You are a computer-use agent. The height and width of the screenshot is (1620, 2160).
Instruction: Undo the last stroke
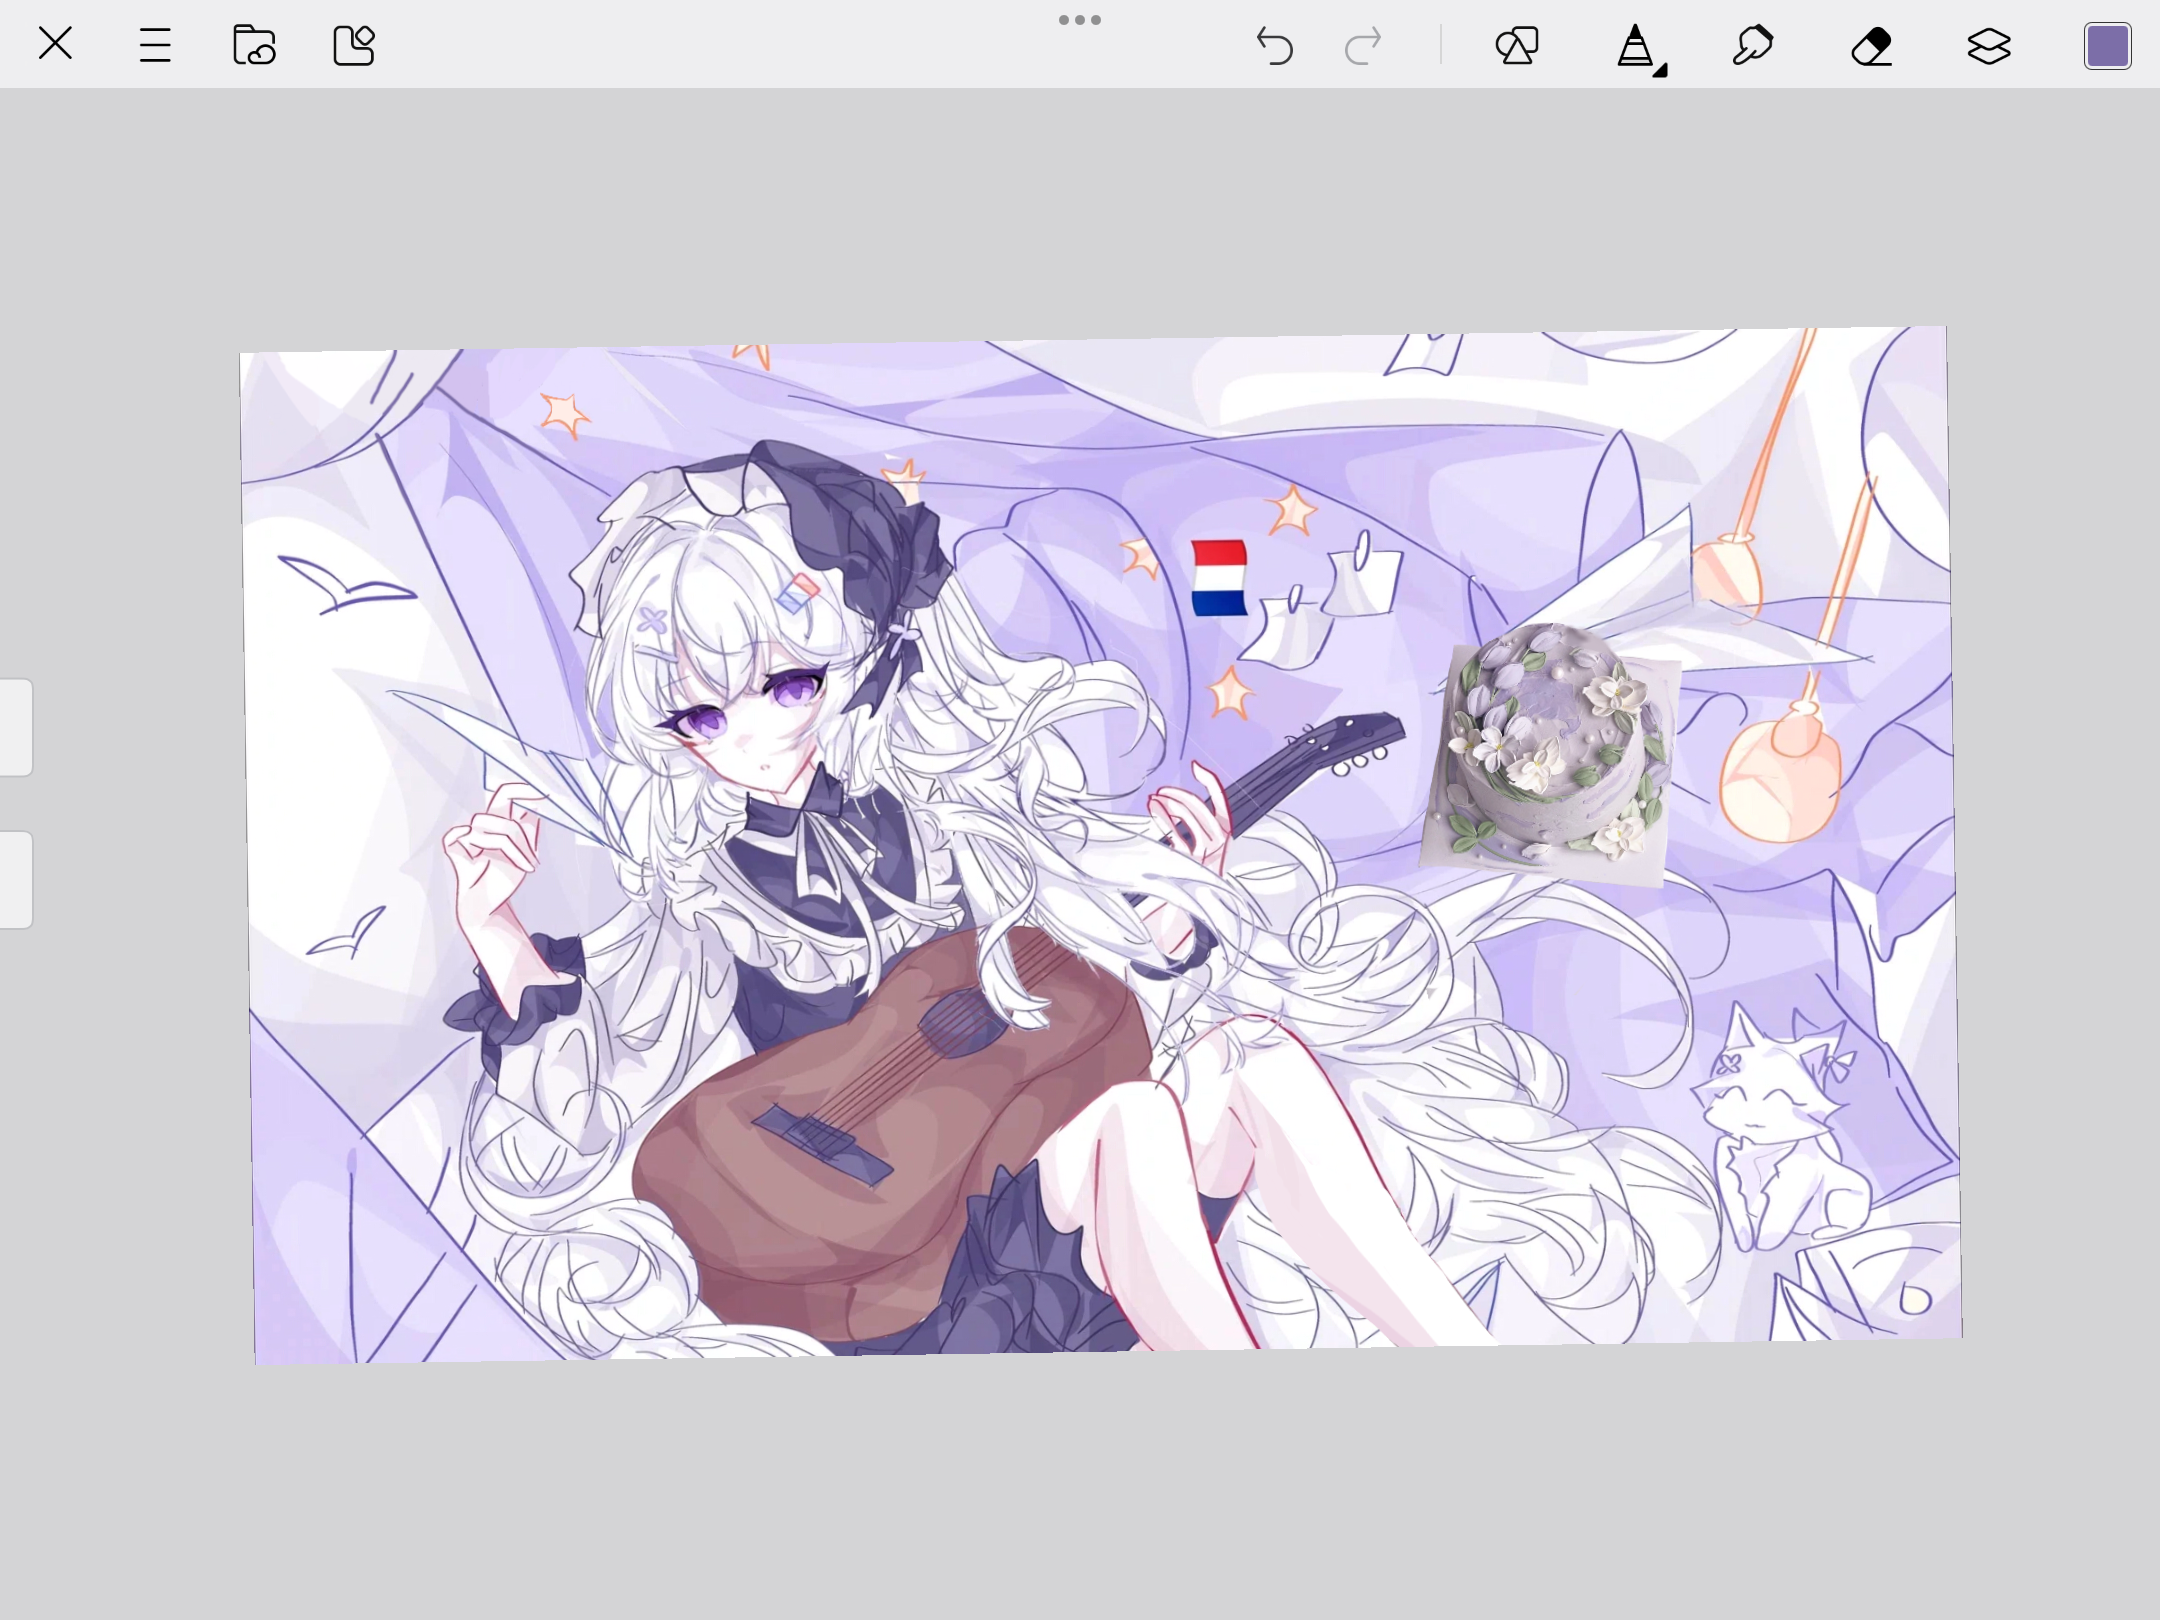point(1274,46)
